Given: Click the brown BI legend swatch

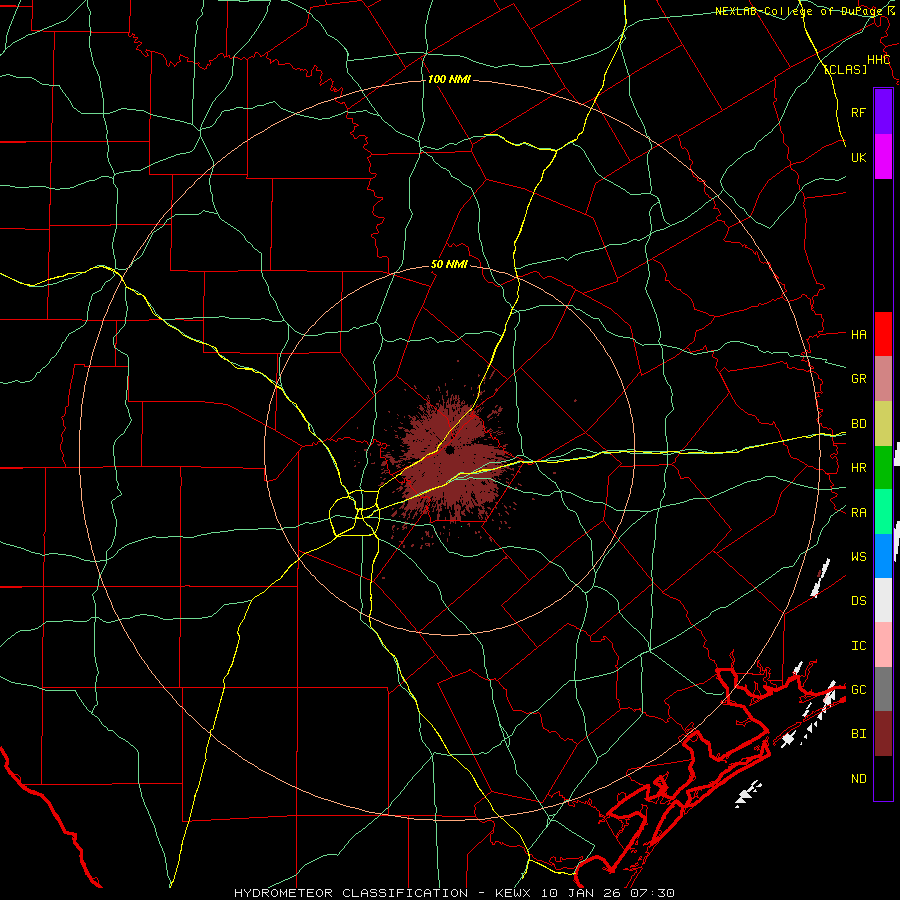Looking at the screenshot, I should [x=883, y=734].
